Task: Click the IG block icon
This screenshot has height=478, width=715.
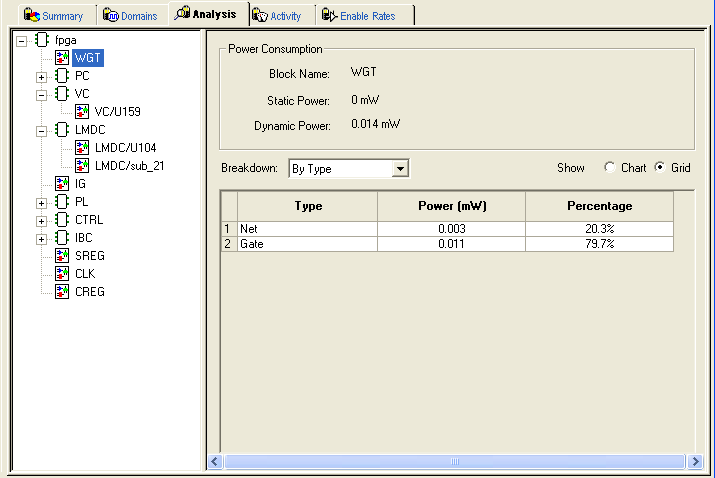Action: [62, 184]
